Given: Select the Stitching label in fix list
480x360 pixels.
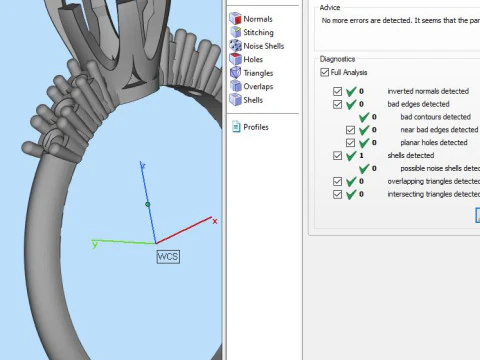Looking at the screenshot, I should pyautogui.click(x=258, y=32).
